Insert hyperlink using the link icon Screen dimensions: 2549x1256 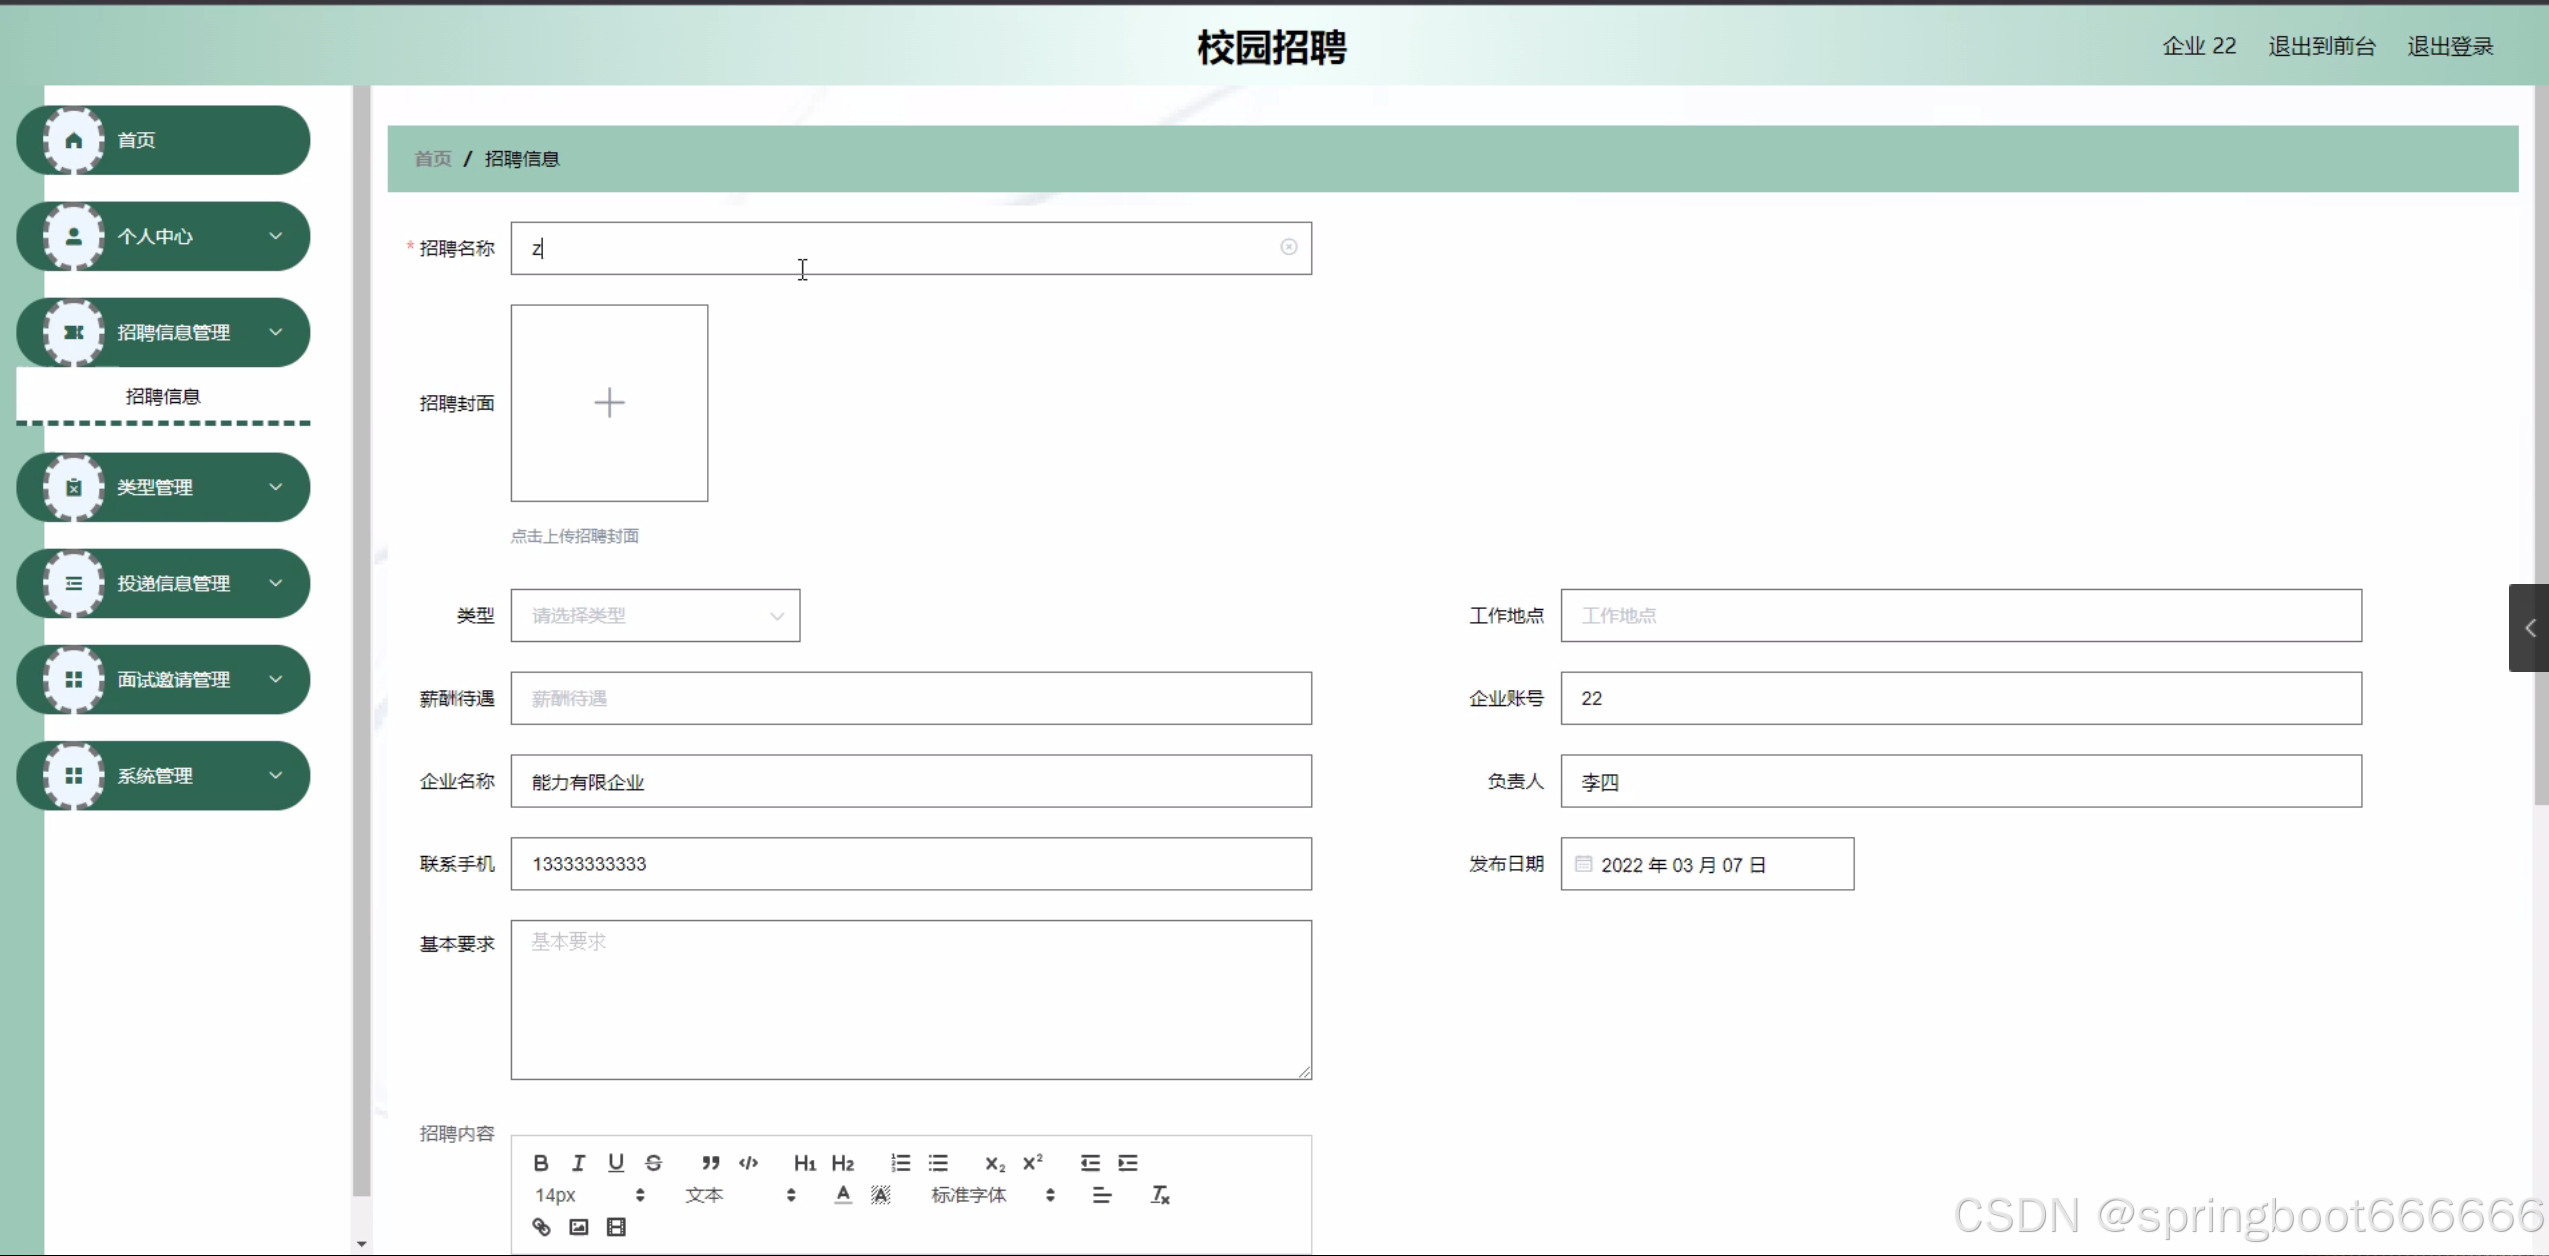click(541, 1226)
